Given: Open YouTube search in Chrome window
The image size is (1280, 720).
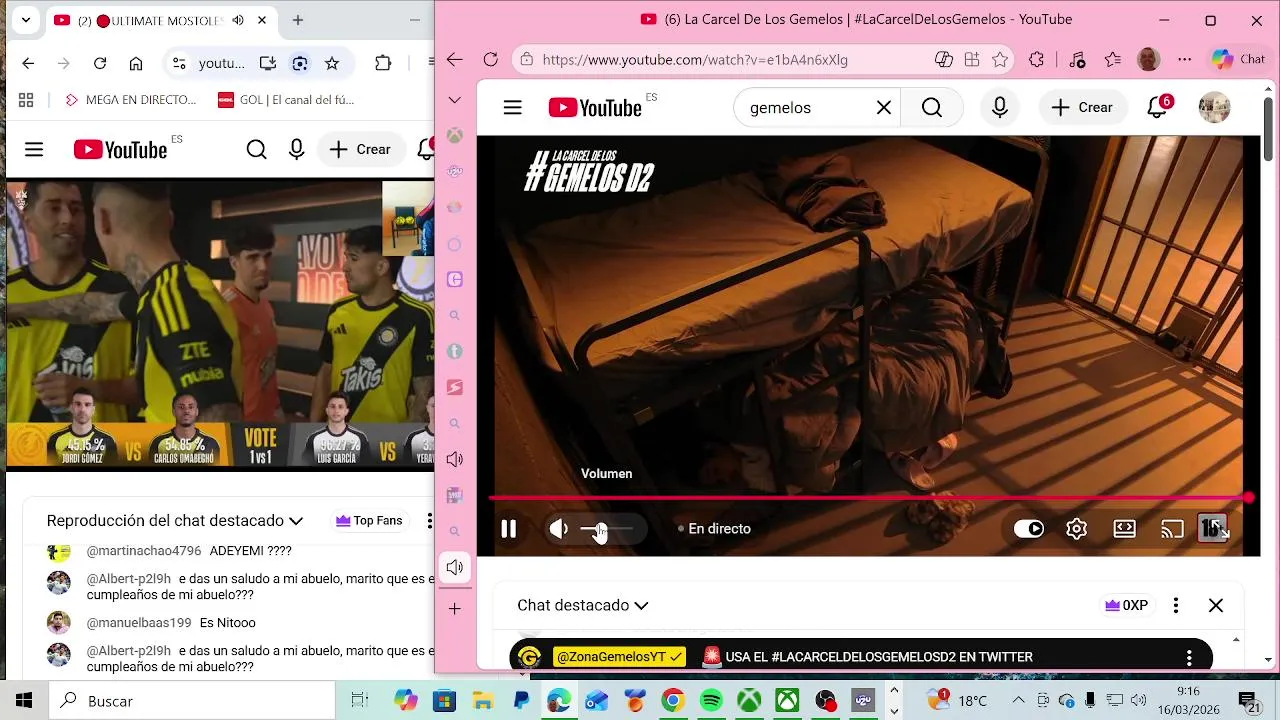Looking at the screenshot, I should 257,150.
